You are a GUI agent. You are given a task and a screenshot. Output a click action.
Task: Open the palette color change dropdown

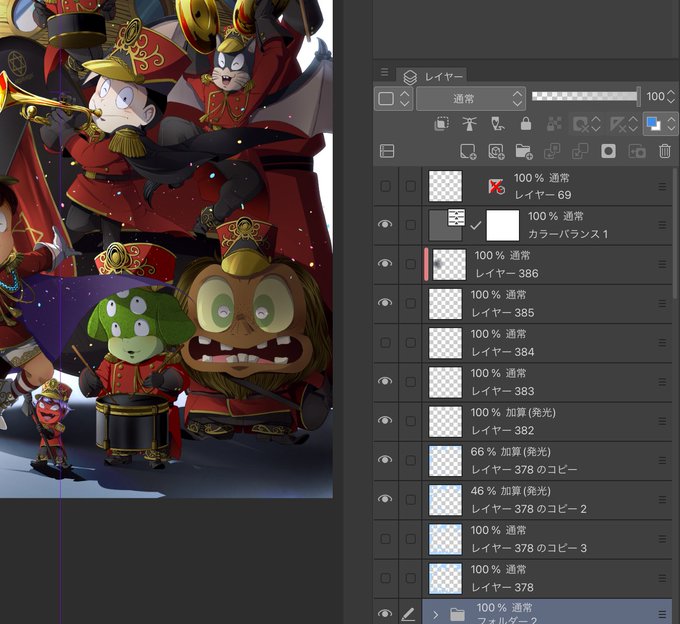[393, 98]
